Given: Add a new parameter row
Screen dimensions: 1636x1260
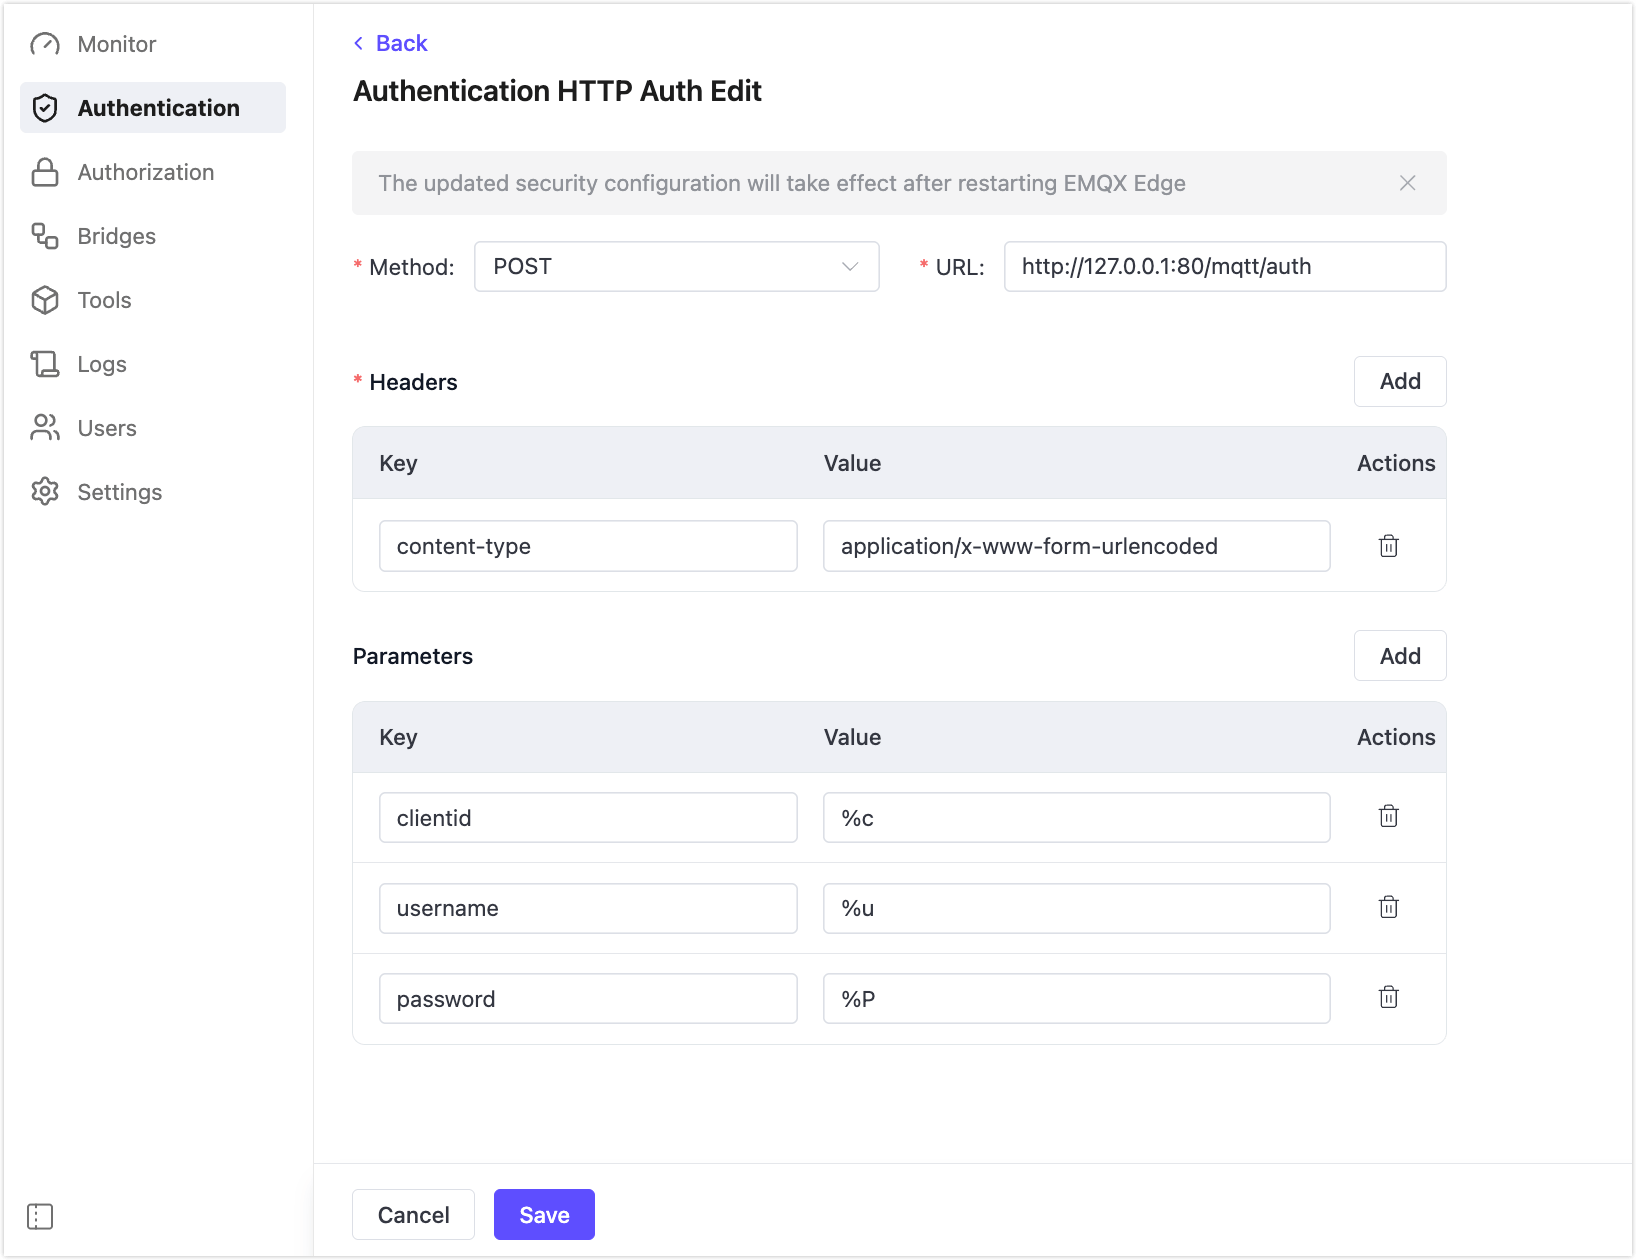Looking at the screenshot, I should 1399,656.
